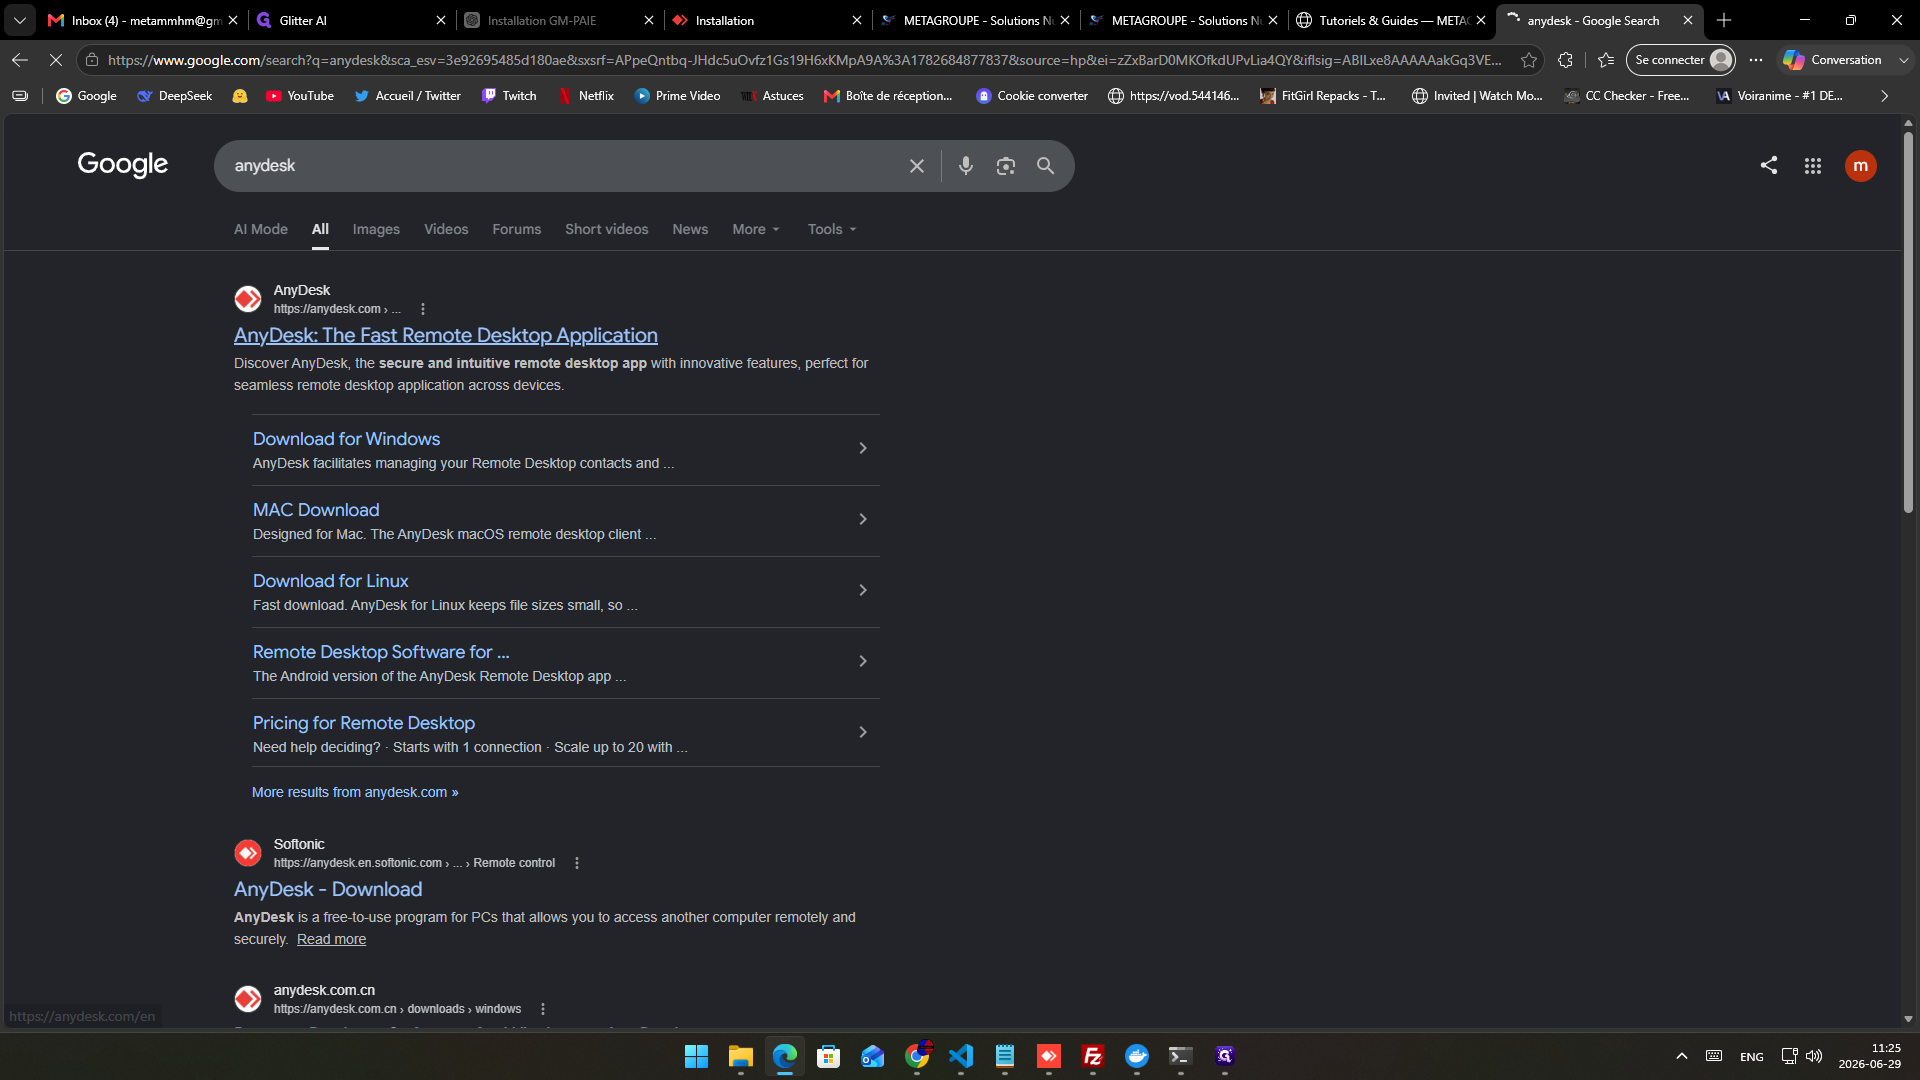Expand Pricing for Remote Desktop arrow

pyautogui.click(x=862, y=733)
